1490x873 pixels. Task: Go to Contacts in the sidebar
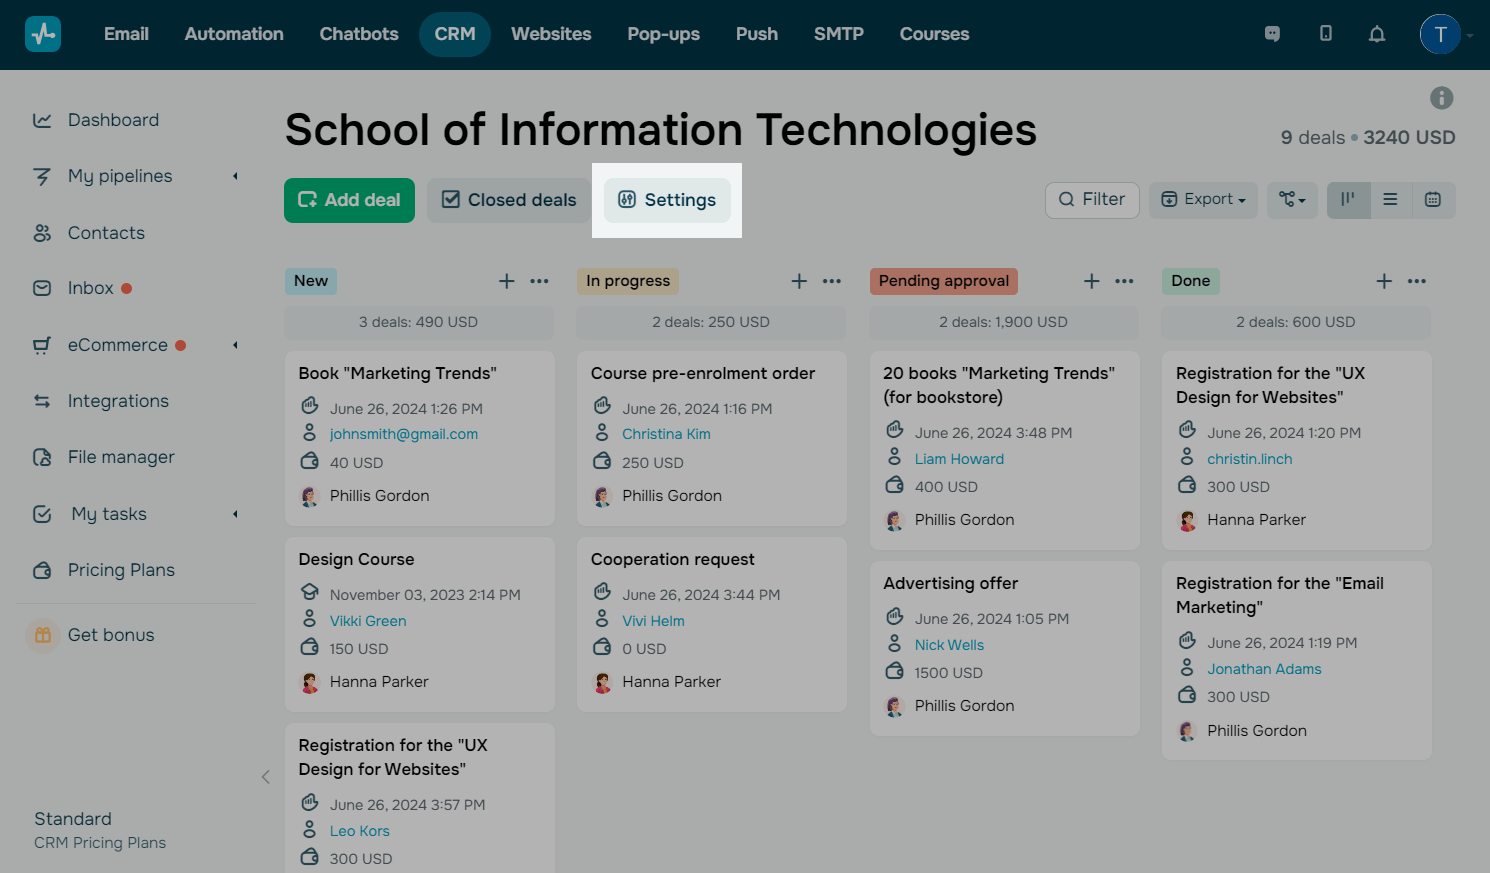(106, 233)
